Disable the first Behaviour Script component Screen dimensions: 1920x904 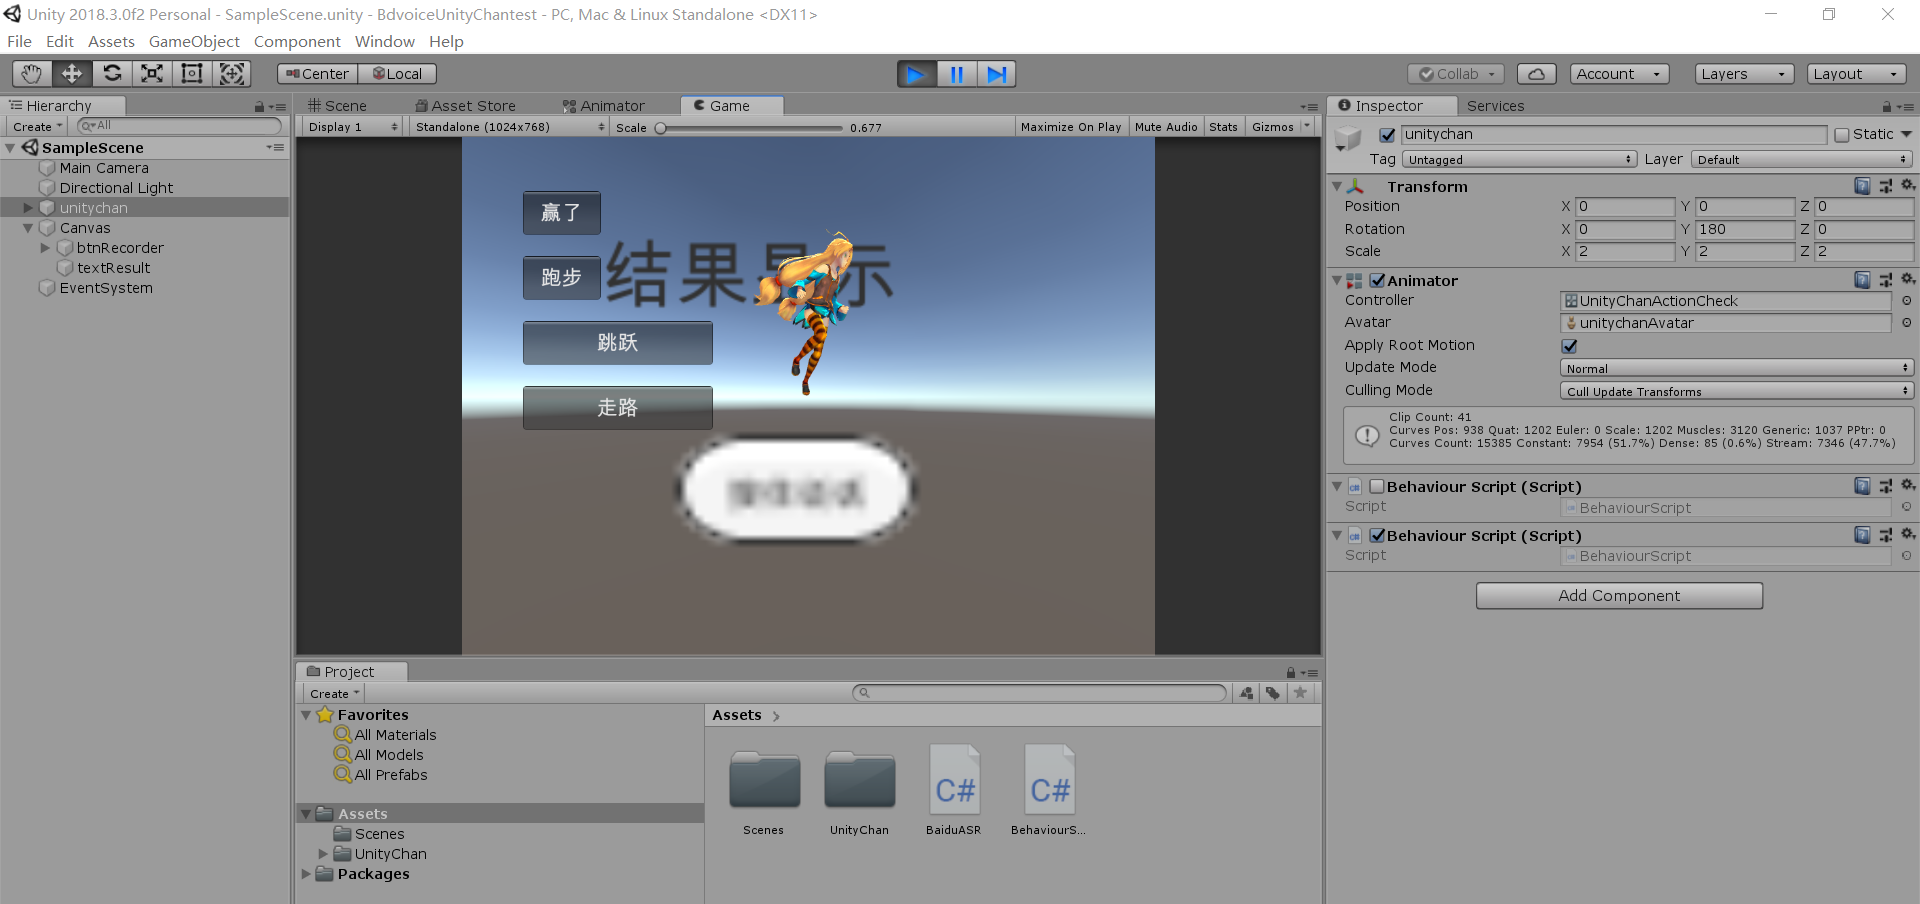pyautogui.click(x=1377, y=486)
